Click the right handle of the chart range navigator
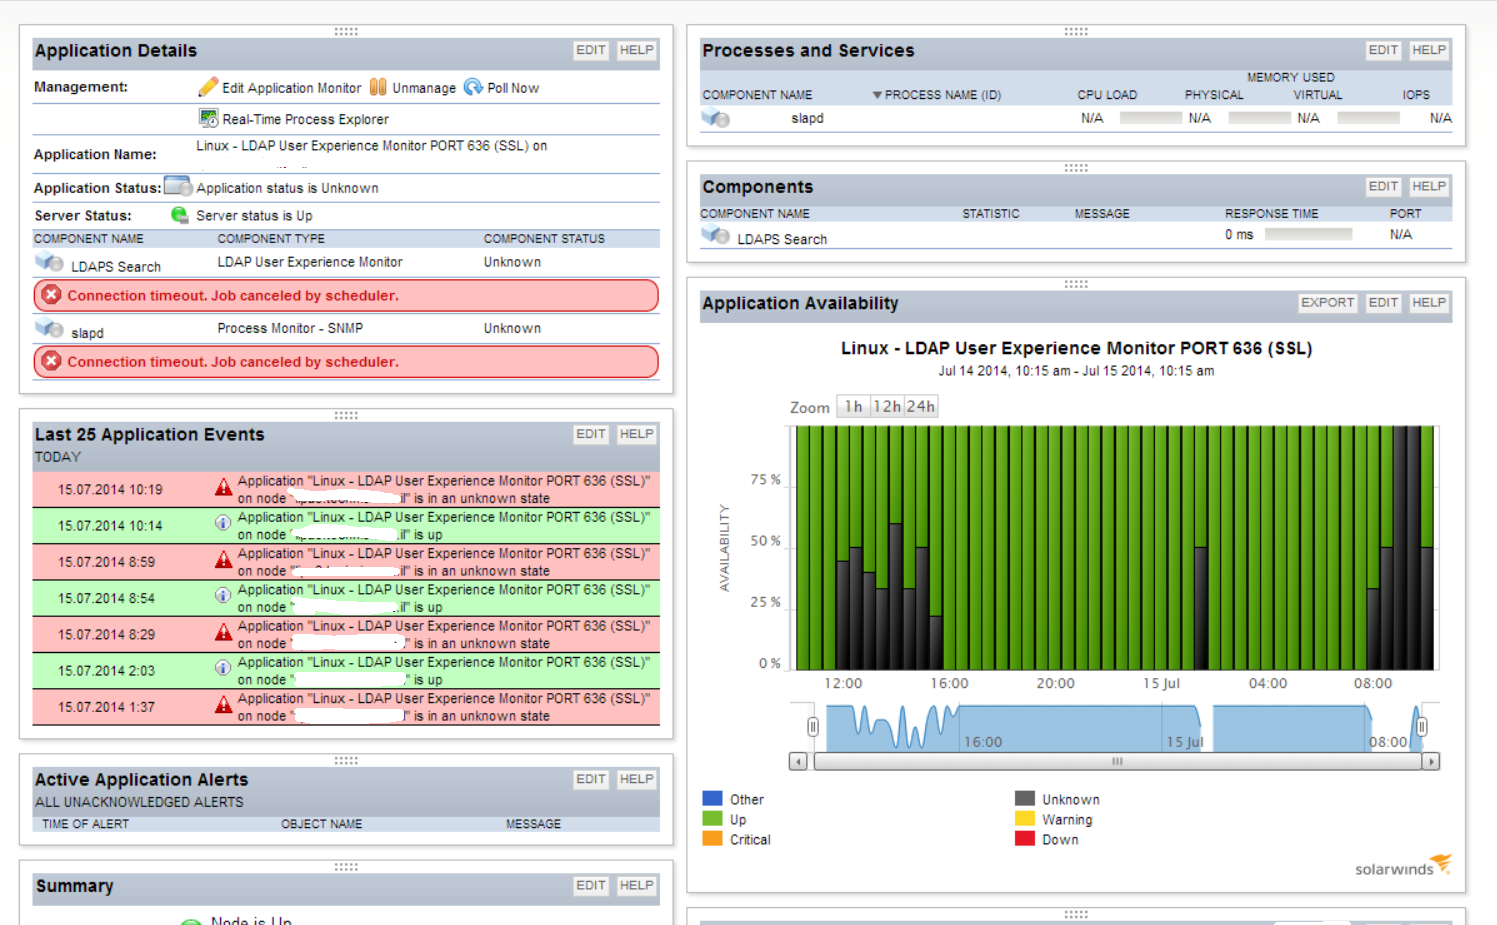Viewport: 1497px width, 925px height. click(1422, 727)
